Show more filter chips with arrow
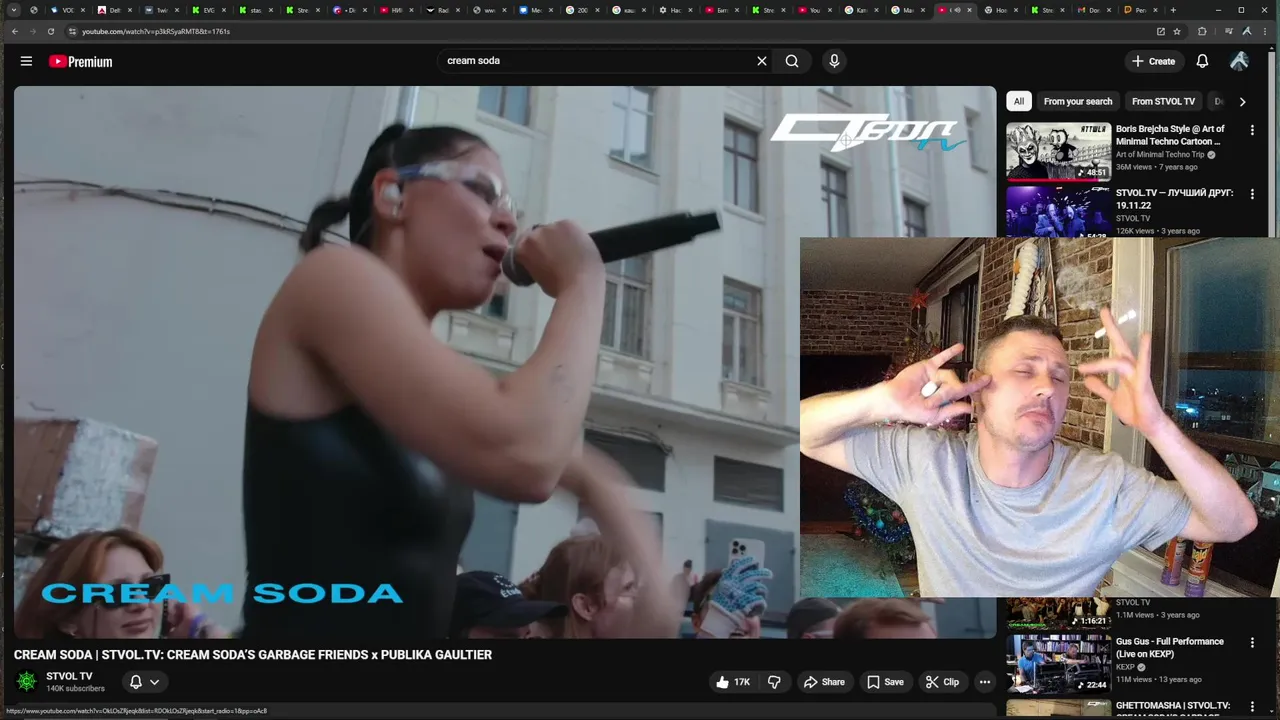 click(x=1242, y=101)
